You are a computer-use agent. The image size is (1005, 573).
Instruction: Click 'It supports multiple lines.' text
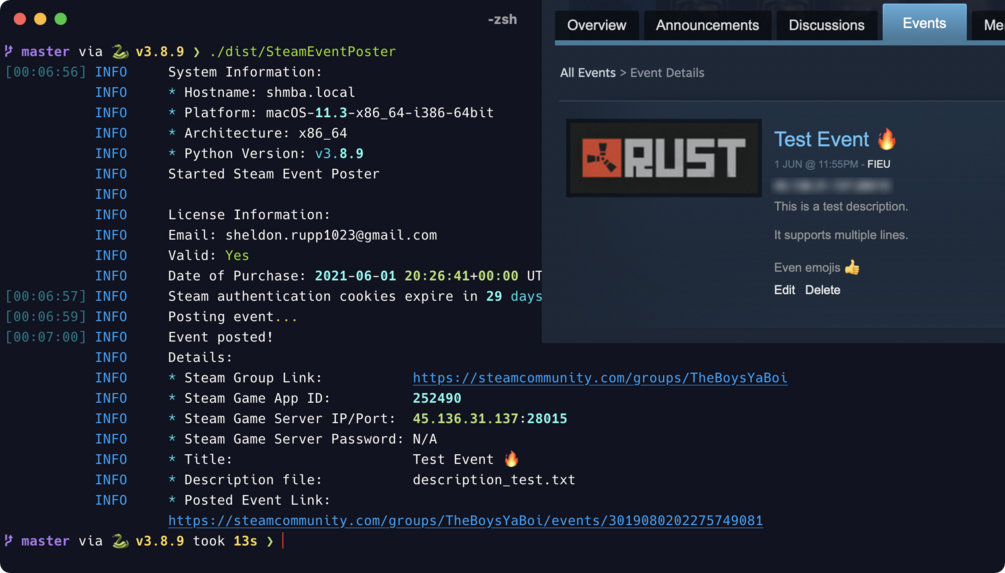click(x=841, y=235)
